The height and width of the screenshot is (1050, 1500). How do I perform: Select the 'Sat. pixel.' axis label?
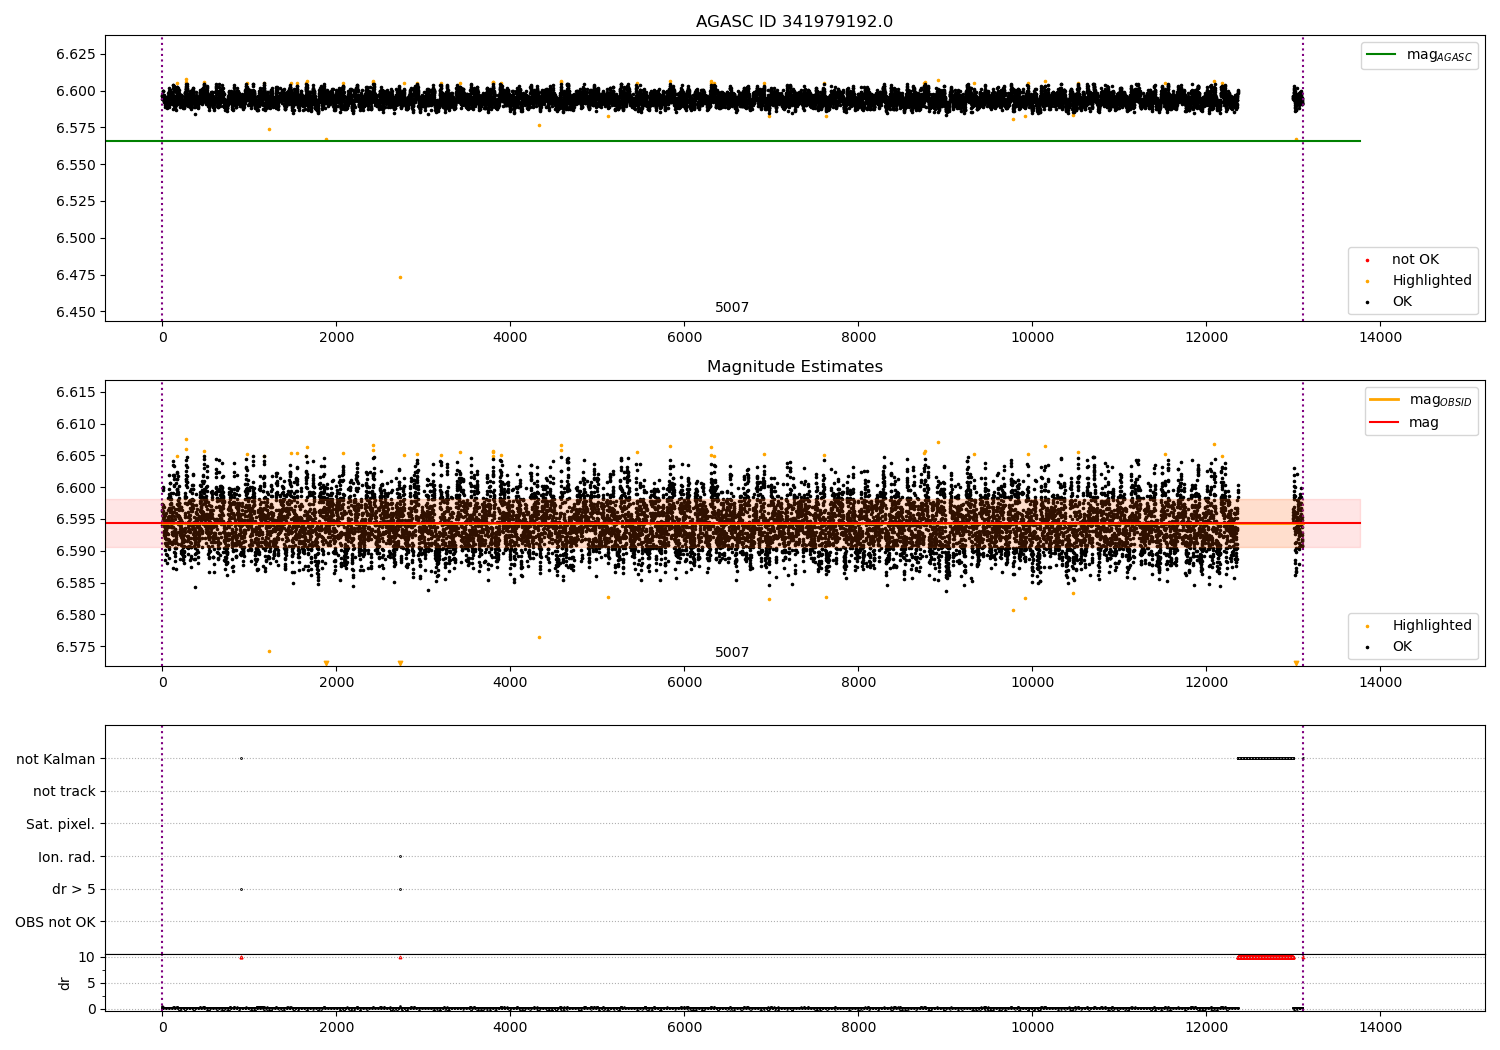click(x=60, y=824)
